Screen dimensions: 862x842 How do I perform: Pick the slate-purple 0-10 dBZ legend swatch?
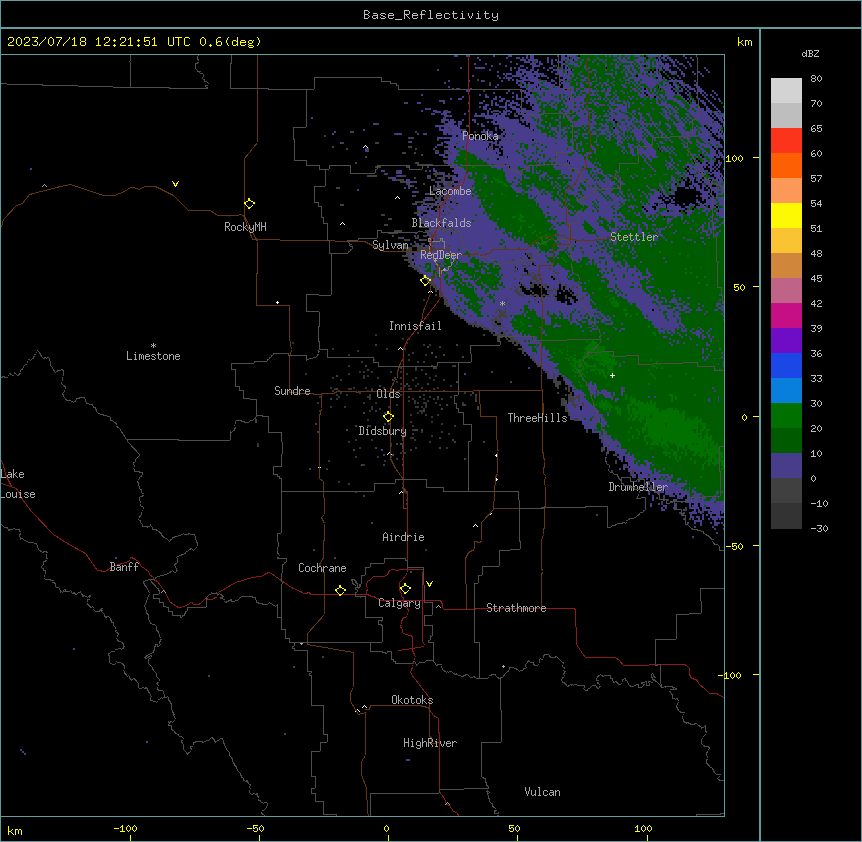786,466
